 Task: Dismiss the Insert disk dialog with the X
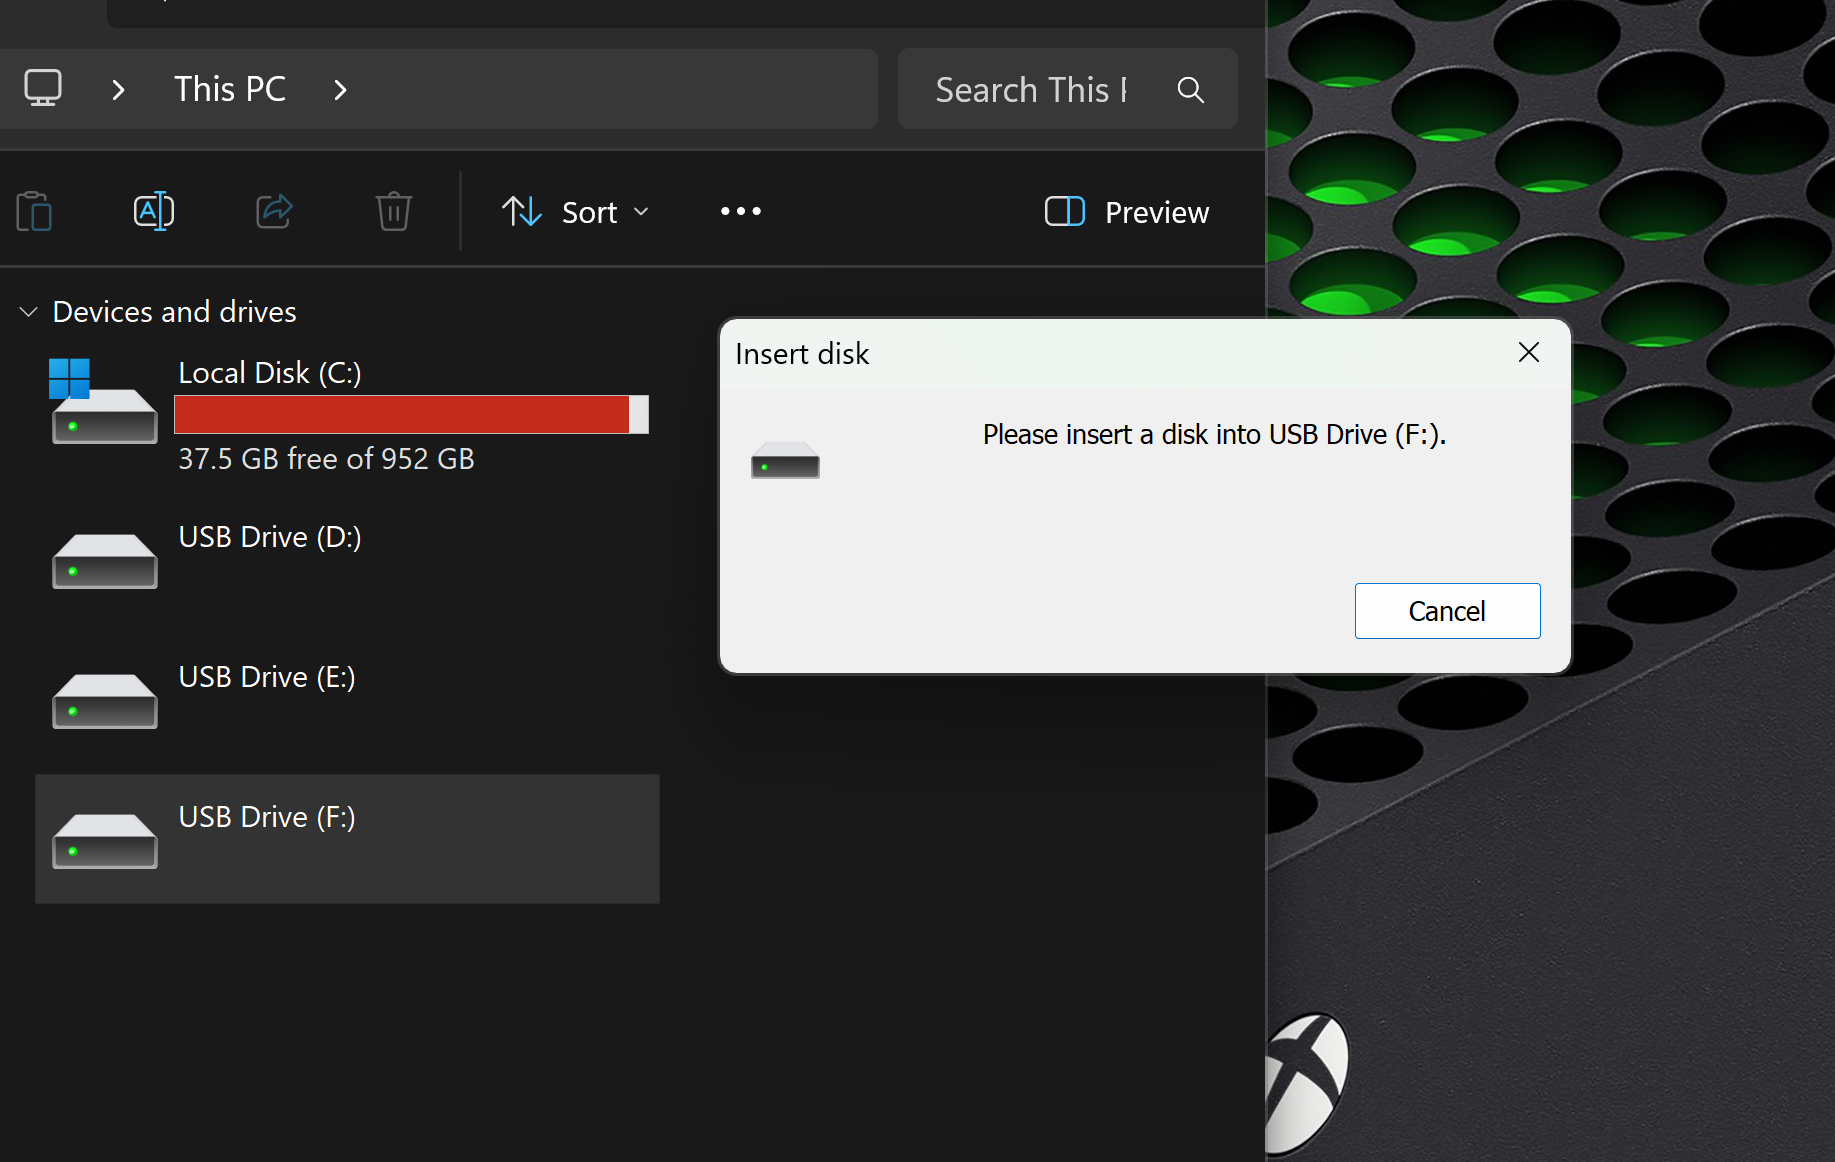click(x=1528, y=352)
